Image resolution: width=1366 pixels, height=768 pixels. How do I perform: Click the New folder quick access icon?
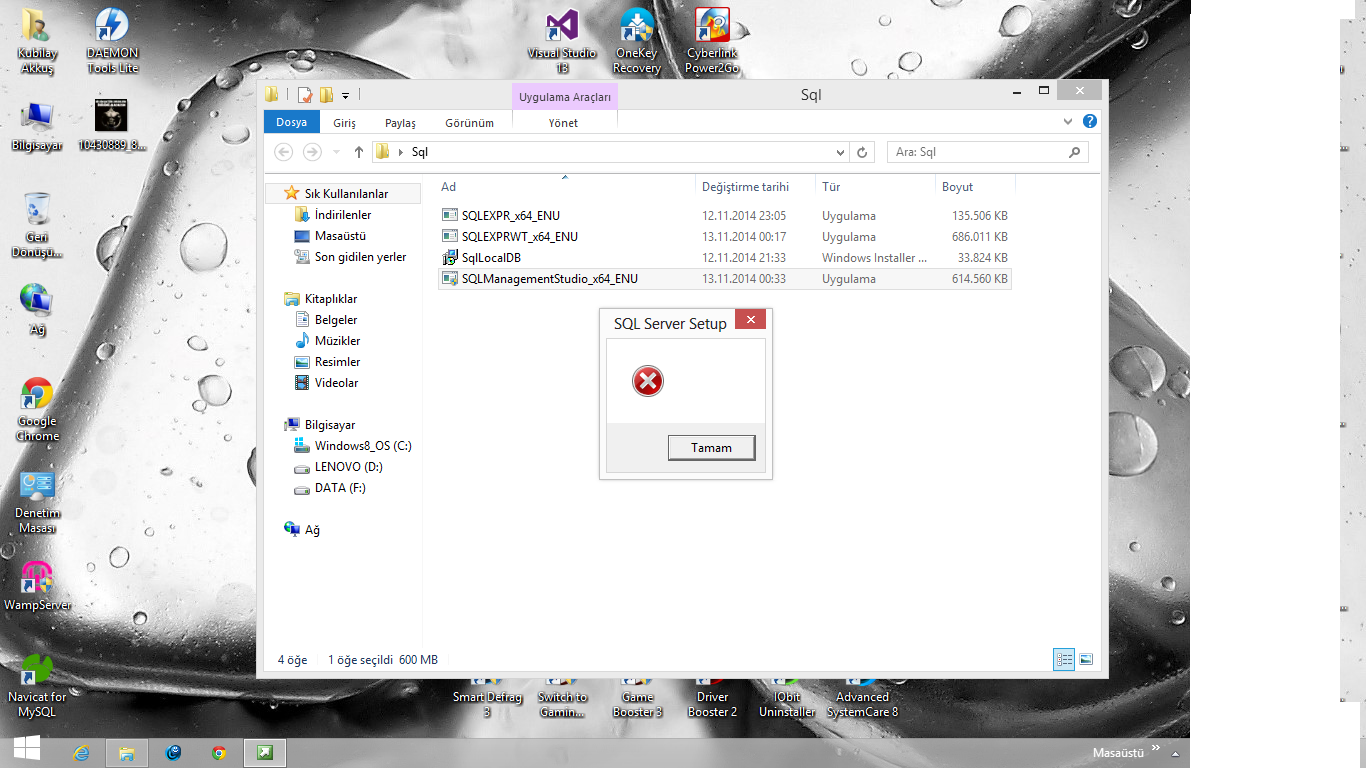pos(326,95)
